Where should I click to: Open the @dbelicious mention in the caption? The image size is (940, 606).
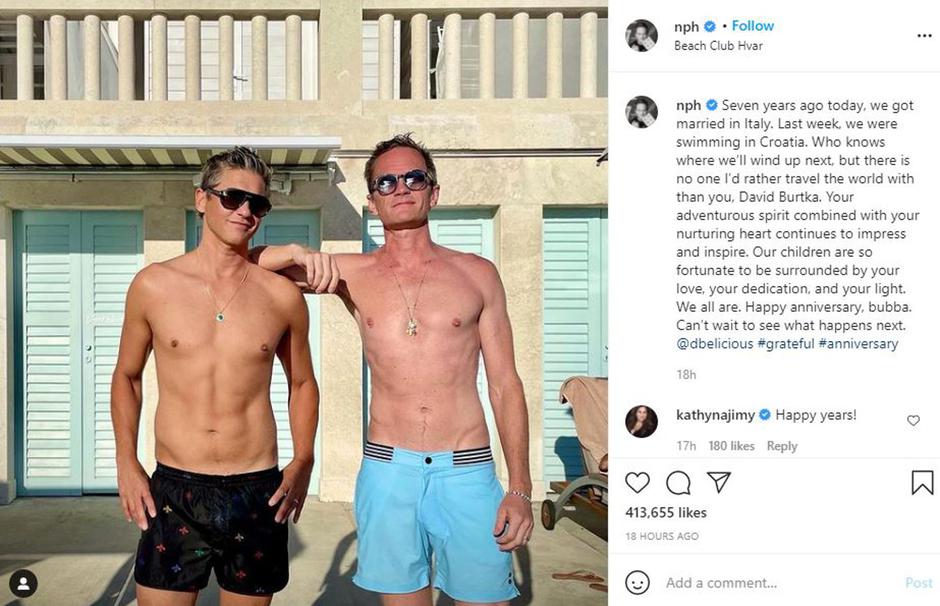(714, 344)
